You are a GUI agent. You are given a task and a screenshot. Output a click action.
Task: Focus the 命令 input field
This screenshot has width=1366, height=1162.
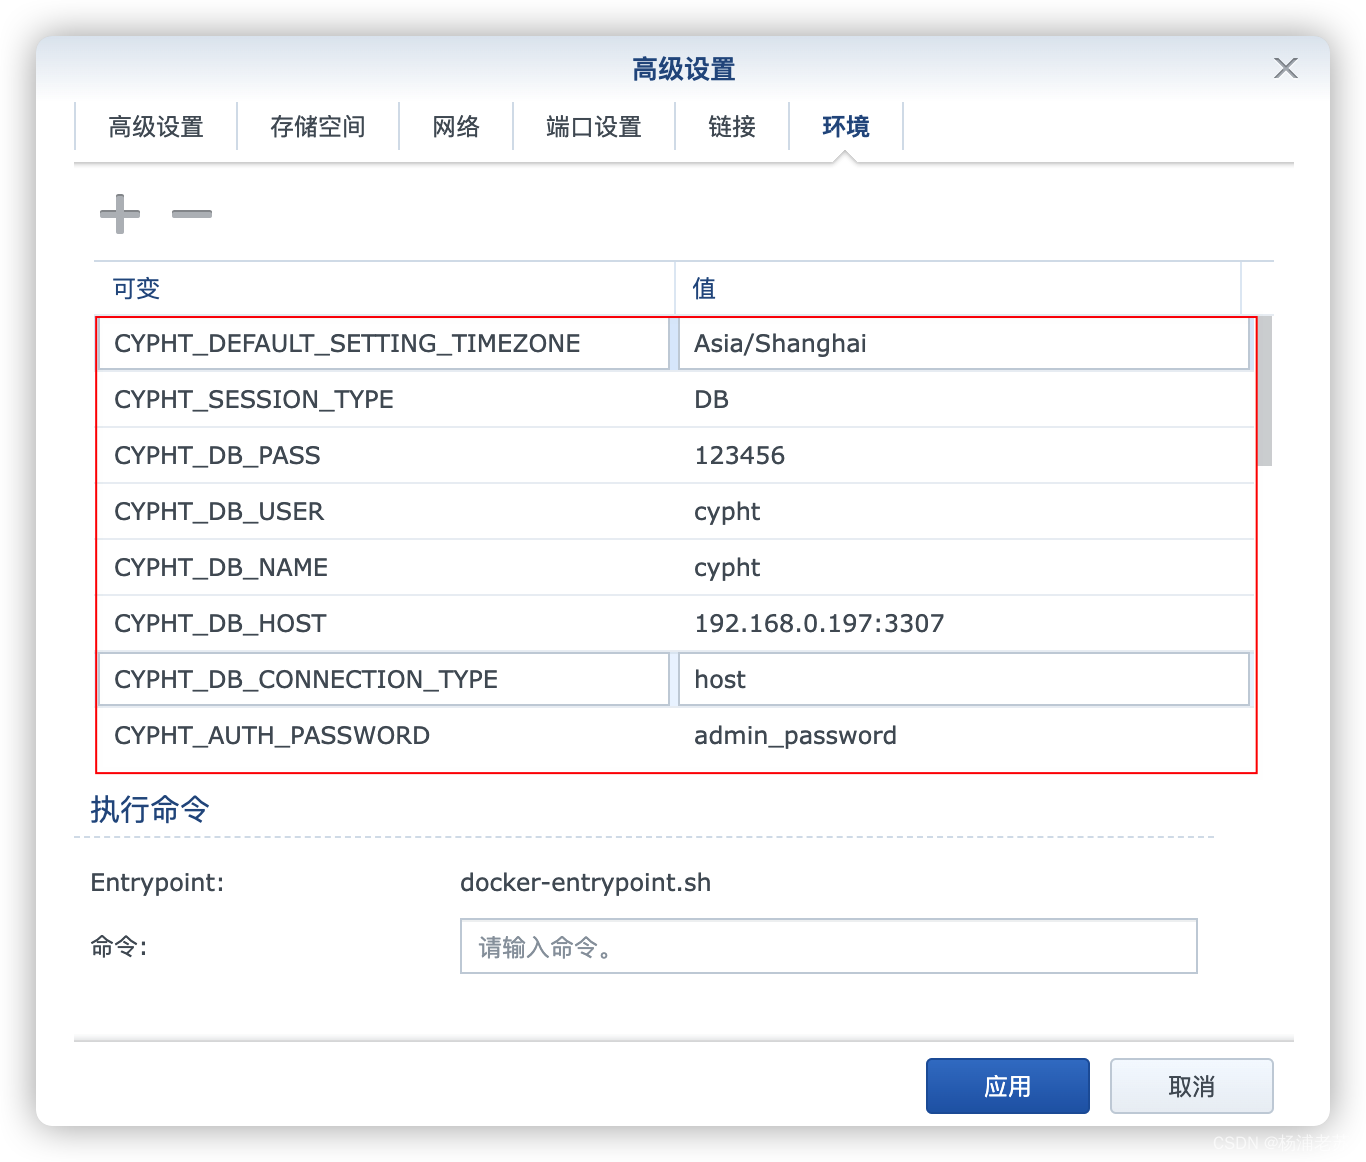[x=829, y=946]
